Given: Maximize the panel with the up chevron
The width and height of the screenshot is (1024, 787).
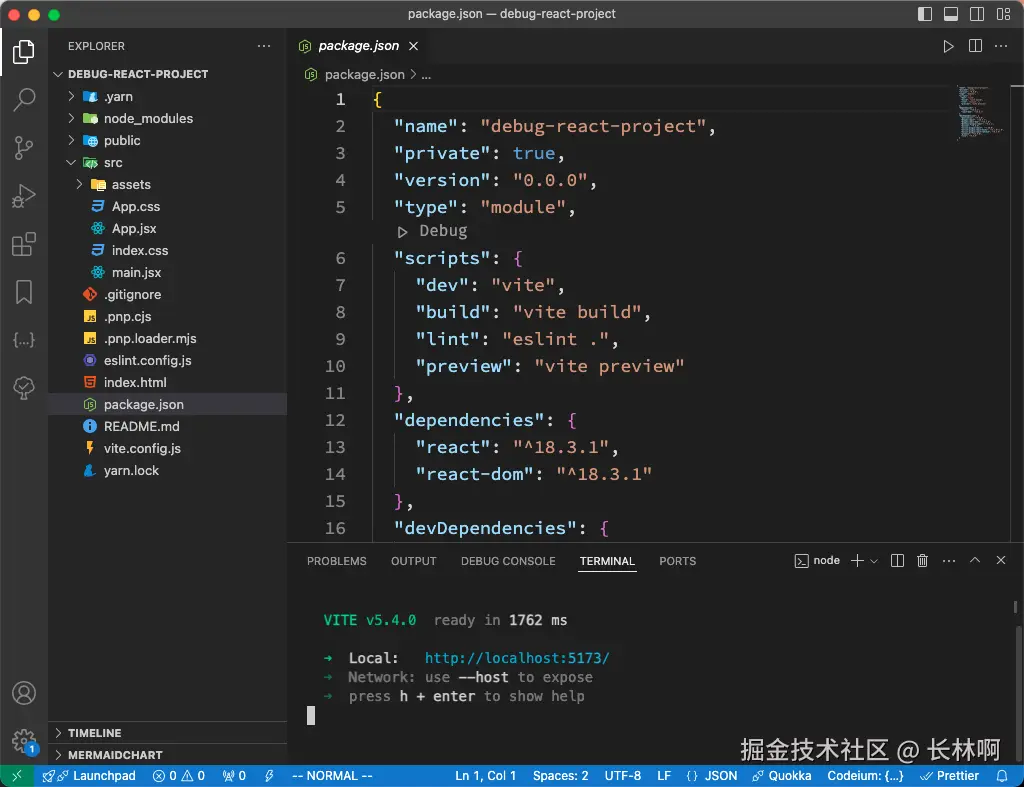Looking at the screenshot, I should 975,561.
